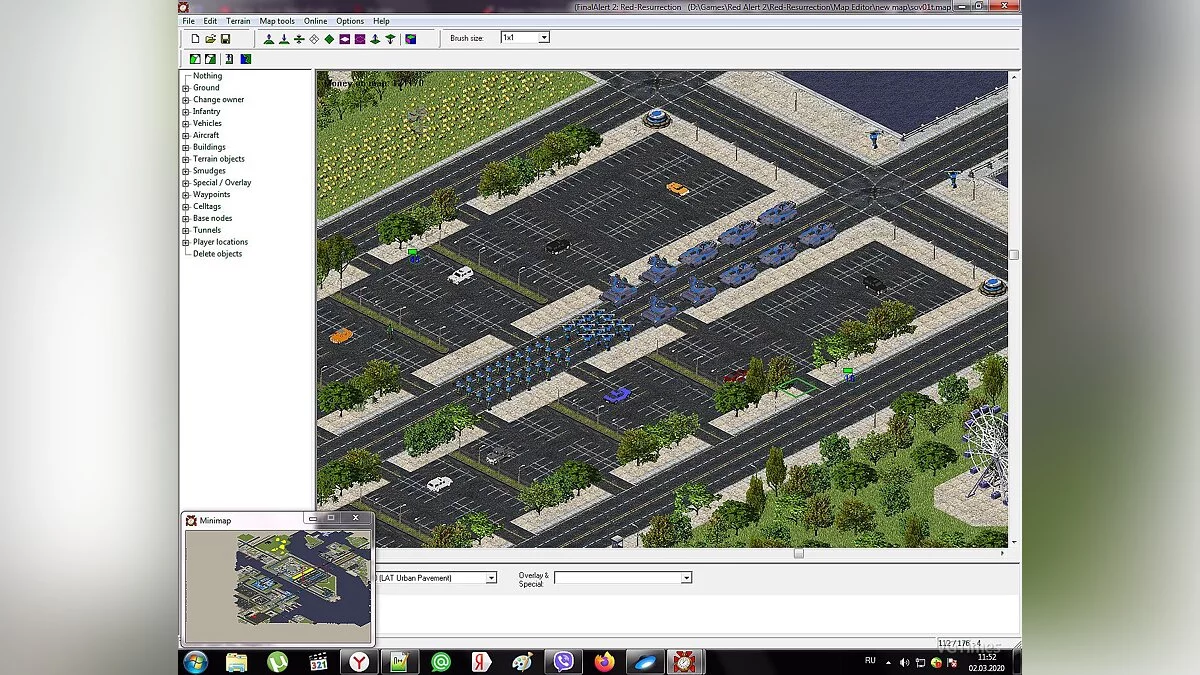This screenshot has width=1200, height=675.
Task: Open the Terrain menu
Action: (x=238, y=21)
